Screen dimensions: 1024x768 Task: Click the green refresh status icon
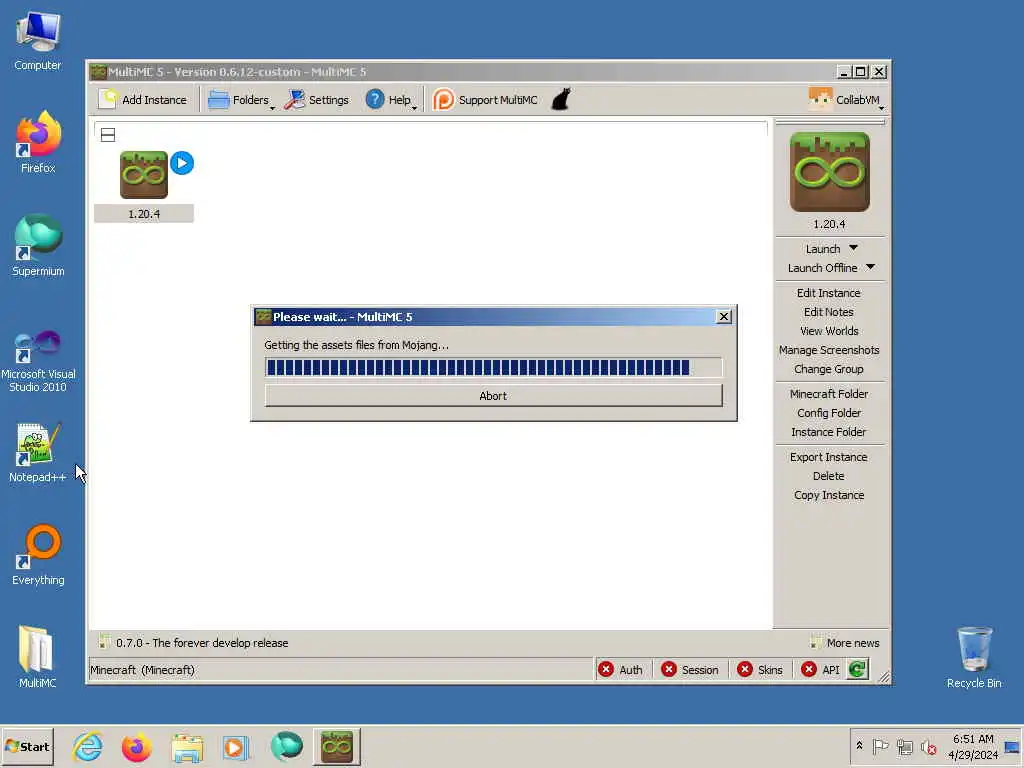point(857,669)
